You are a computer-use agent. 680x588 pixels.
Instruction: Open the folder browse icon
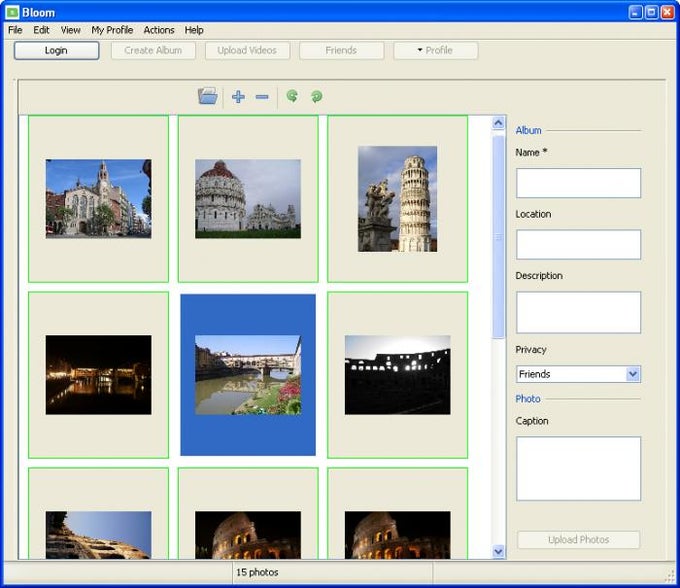(x=208, y=97)
